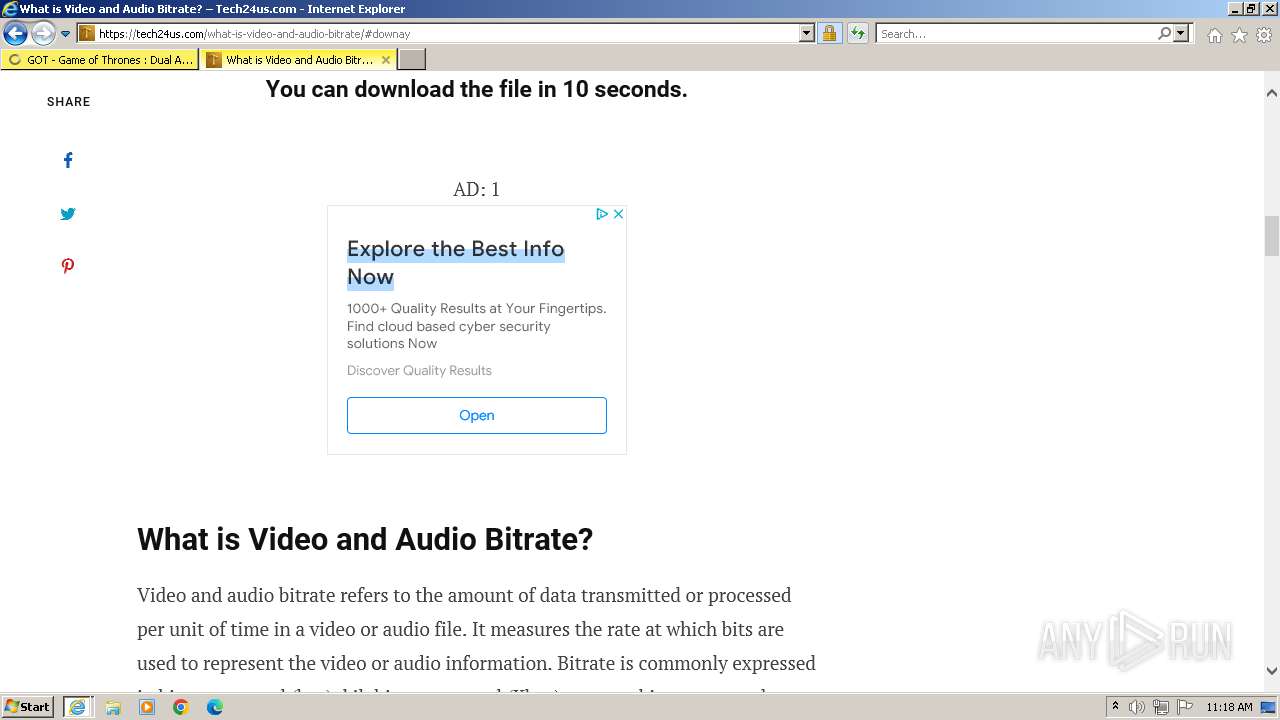The height and width of the screenshot is (720, 1280).
Task: Open the security lock report icon
Action: [829, 33]
